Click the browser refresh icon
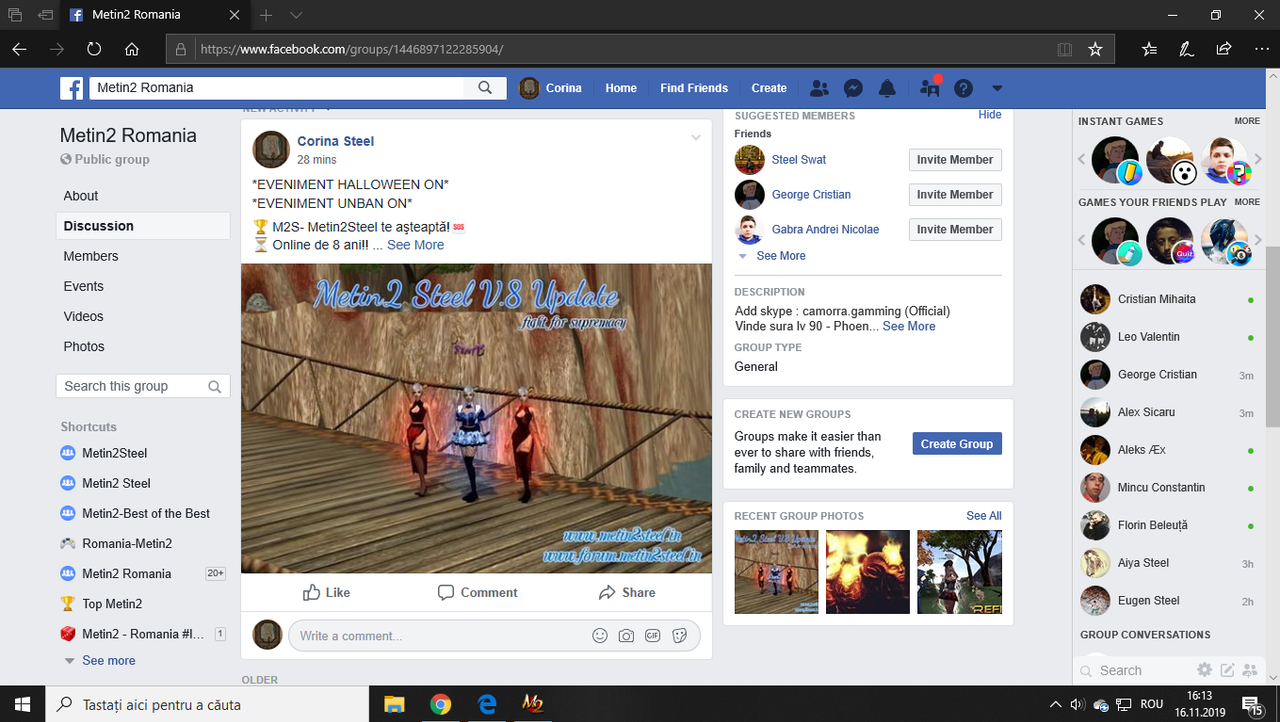 94,49
